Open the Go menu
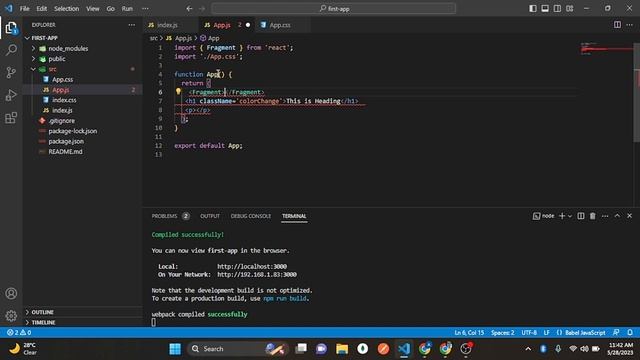This screenshot has width=640, height=360. (x=111, y=9)
